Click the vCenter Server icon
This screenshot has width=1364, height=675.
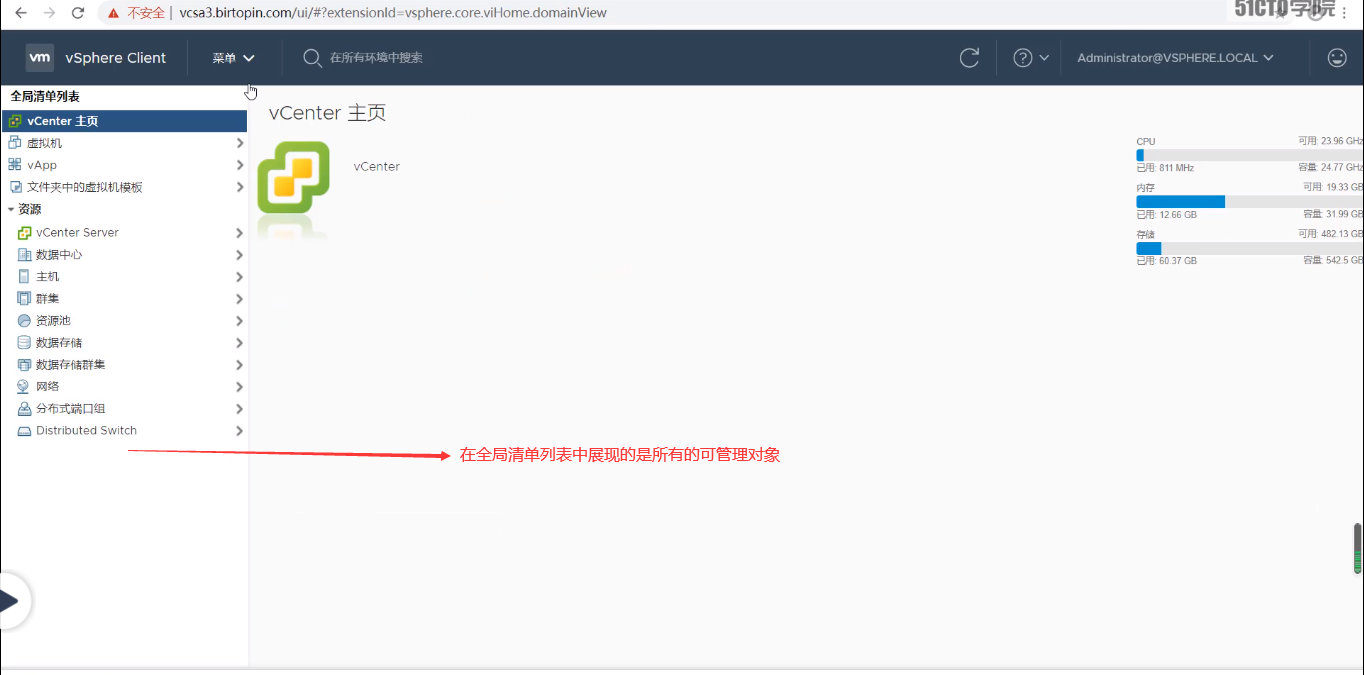25,233
